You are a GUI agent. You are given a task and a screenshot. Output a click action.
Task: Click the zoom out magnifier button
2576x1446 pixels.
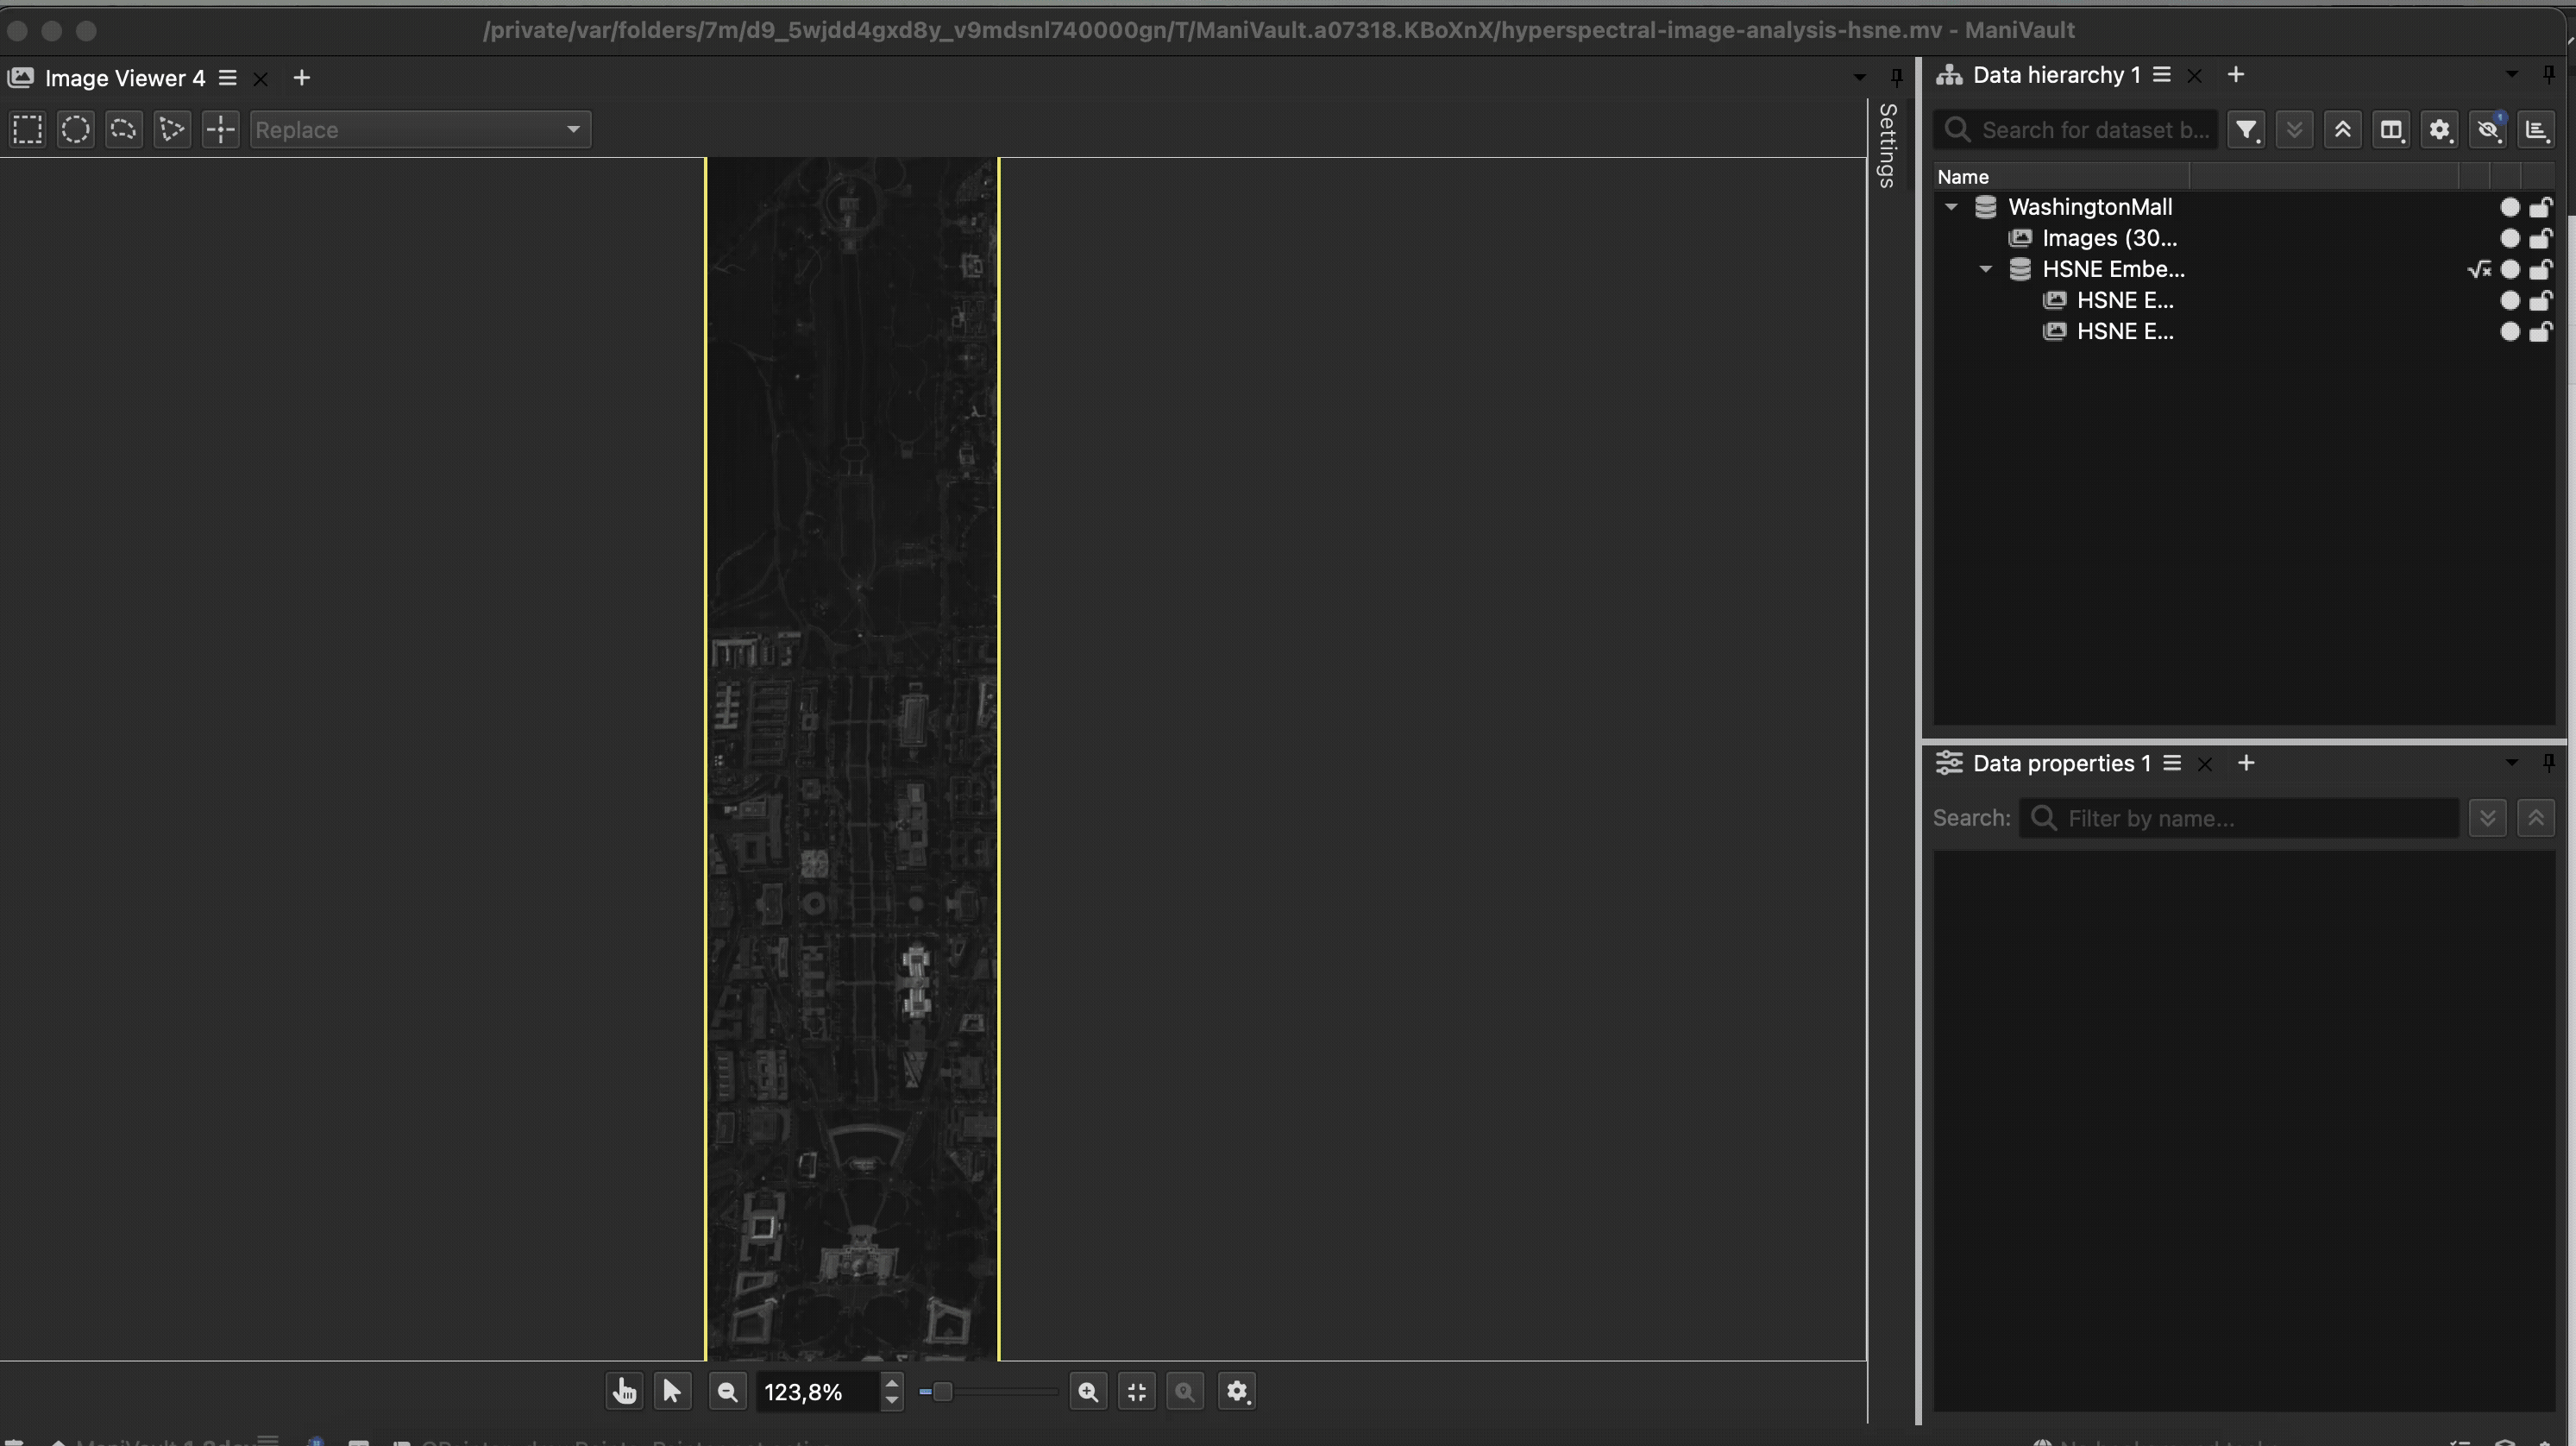728,1391
